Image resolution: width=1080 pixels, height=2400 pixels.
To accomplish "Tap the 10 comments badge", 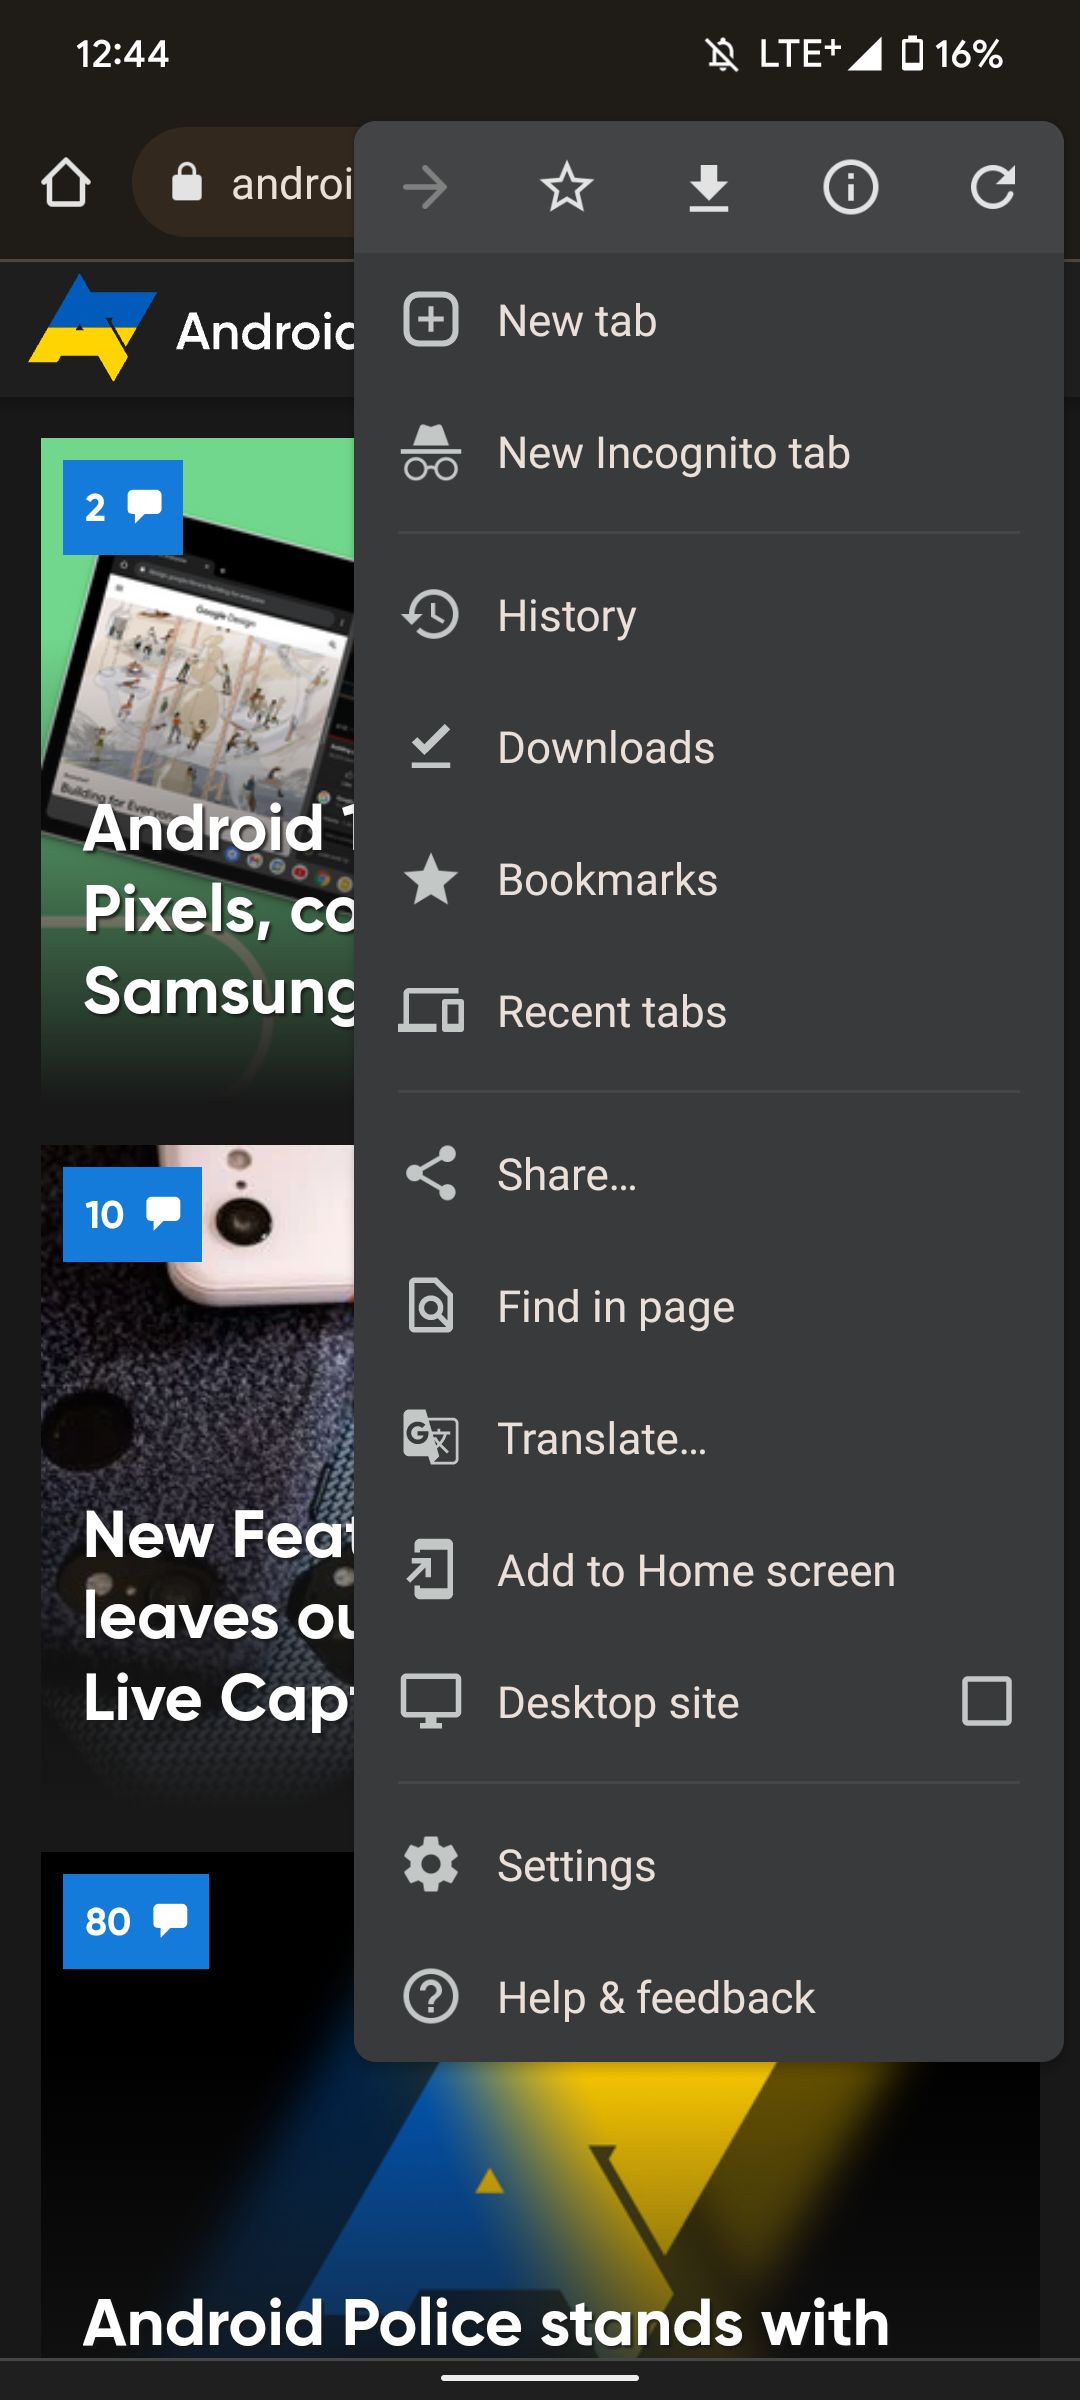I will coord(132,1214).
